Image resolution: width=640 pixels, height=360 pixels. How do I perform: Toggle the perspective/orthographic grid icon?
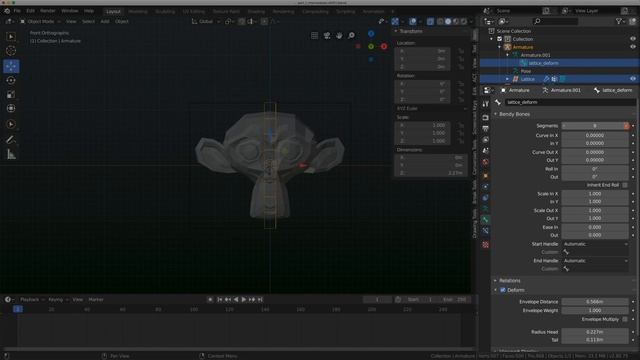(314, 36)
